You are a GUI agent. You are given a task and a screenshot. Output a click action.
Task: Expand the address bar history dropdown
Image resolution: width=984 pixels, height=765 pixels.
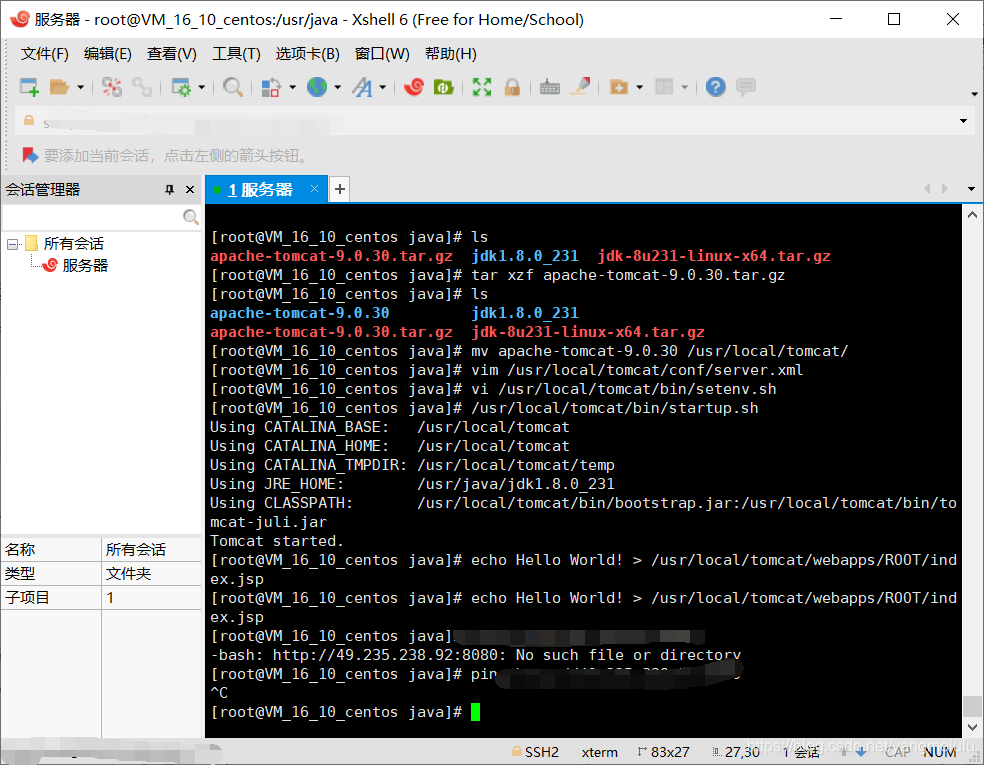[963, 120]
